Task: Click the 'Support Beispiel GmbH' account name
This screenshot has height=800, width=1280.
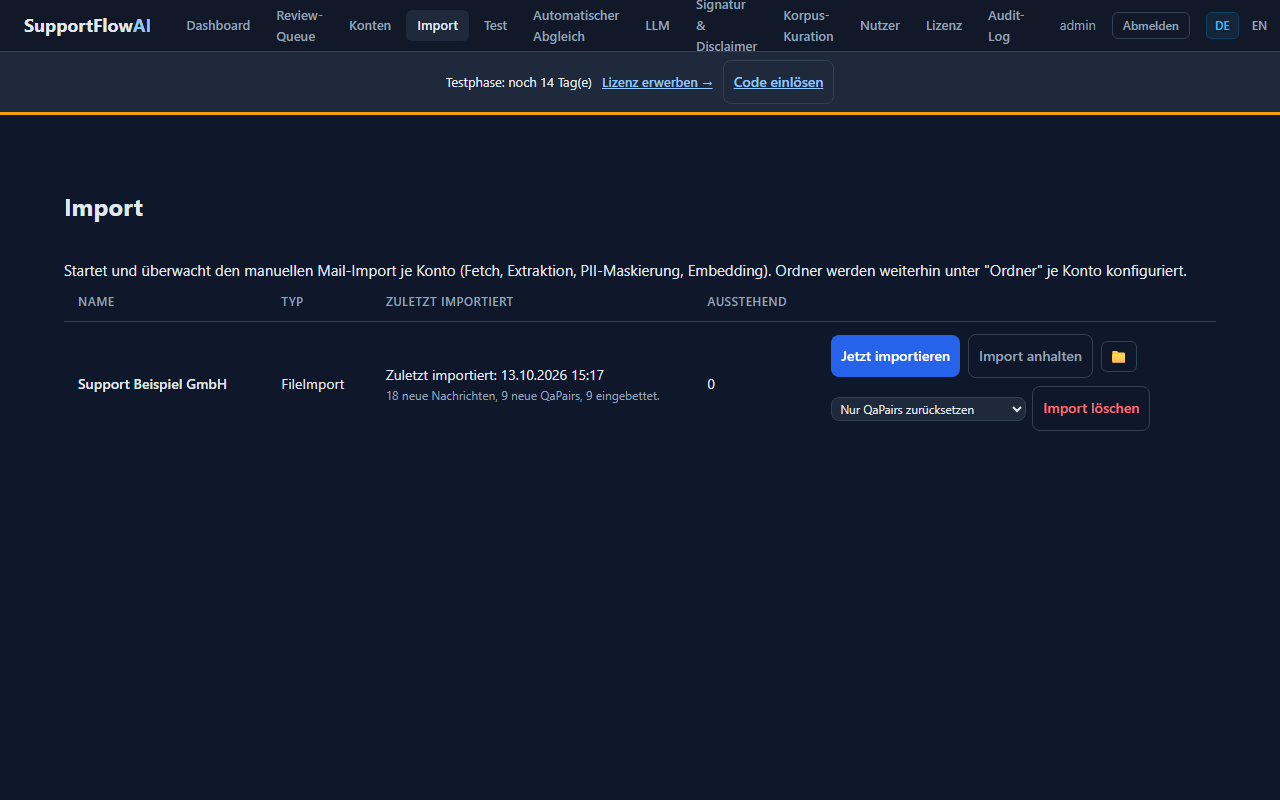Action: pos(152,384)
